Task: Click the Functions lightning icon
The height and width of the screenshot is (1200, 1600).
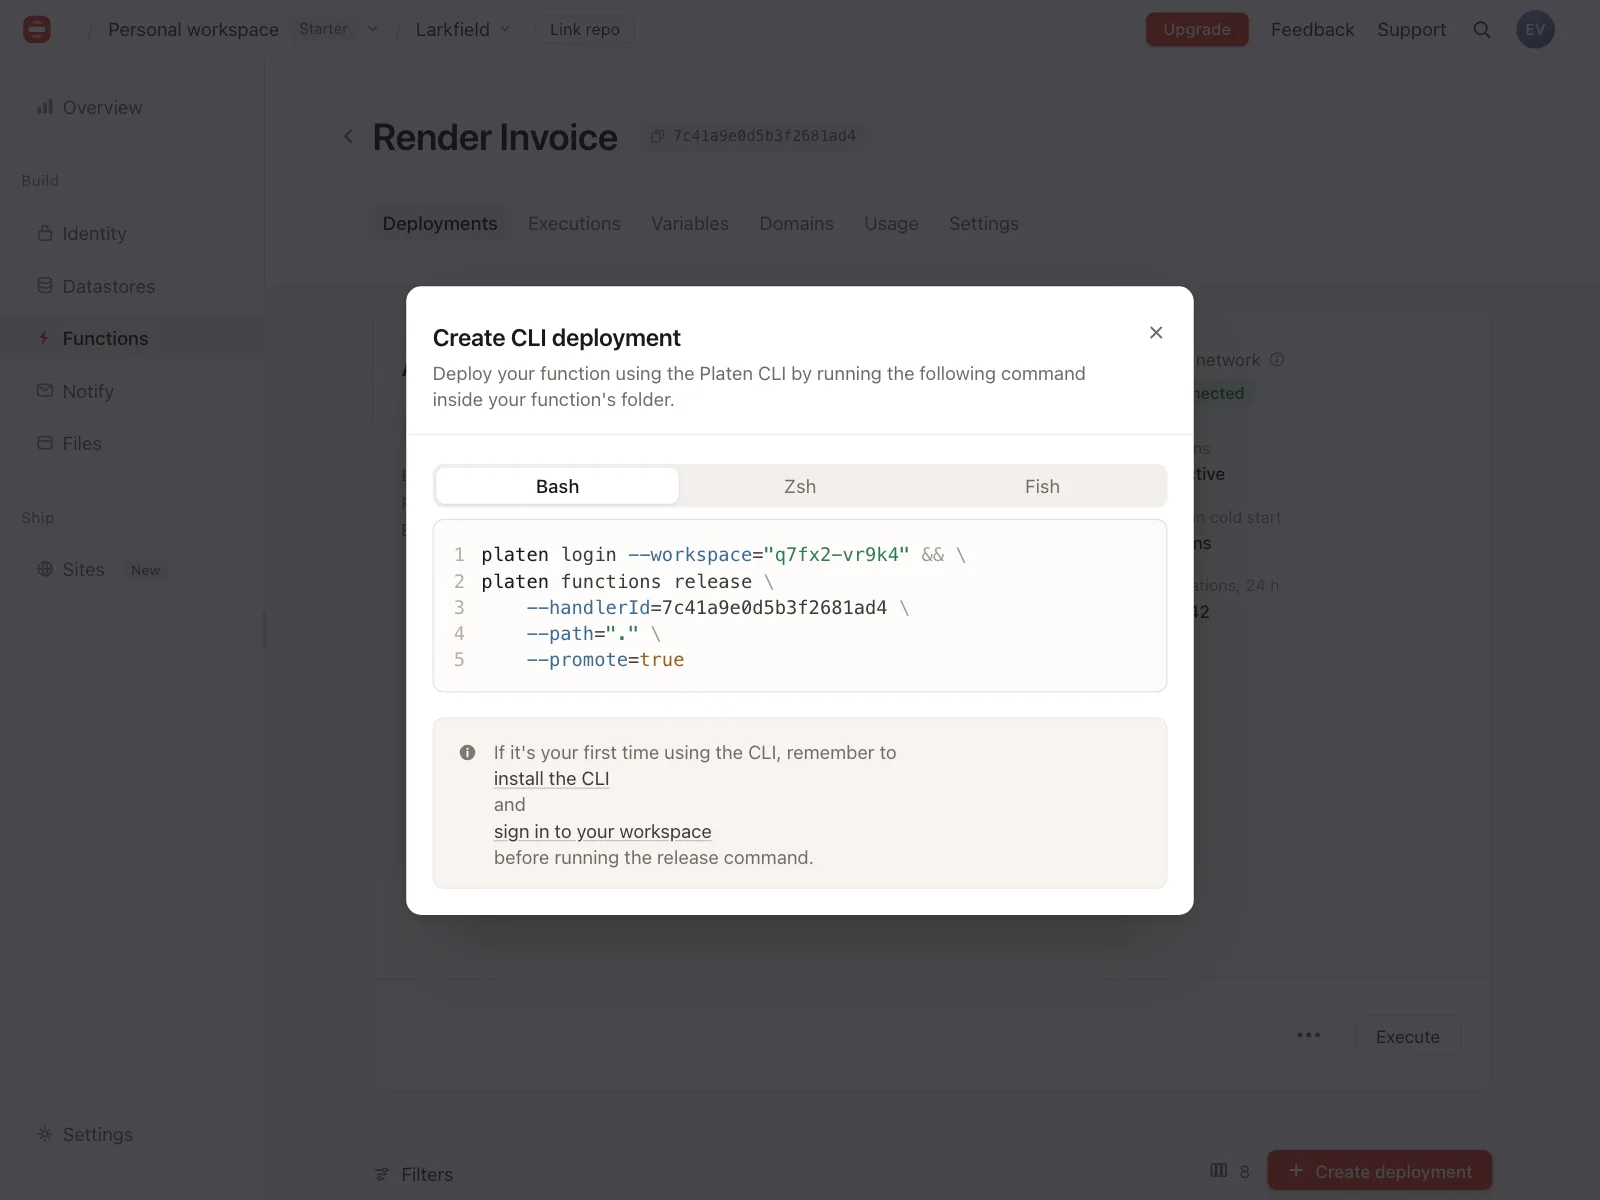Action: point(44,338)
